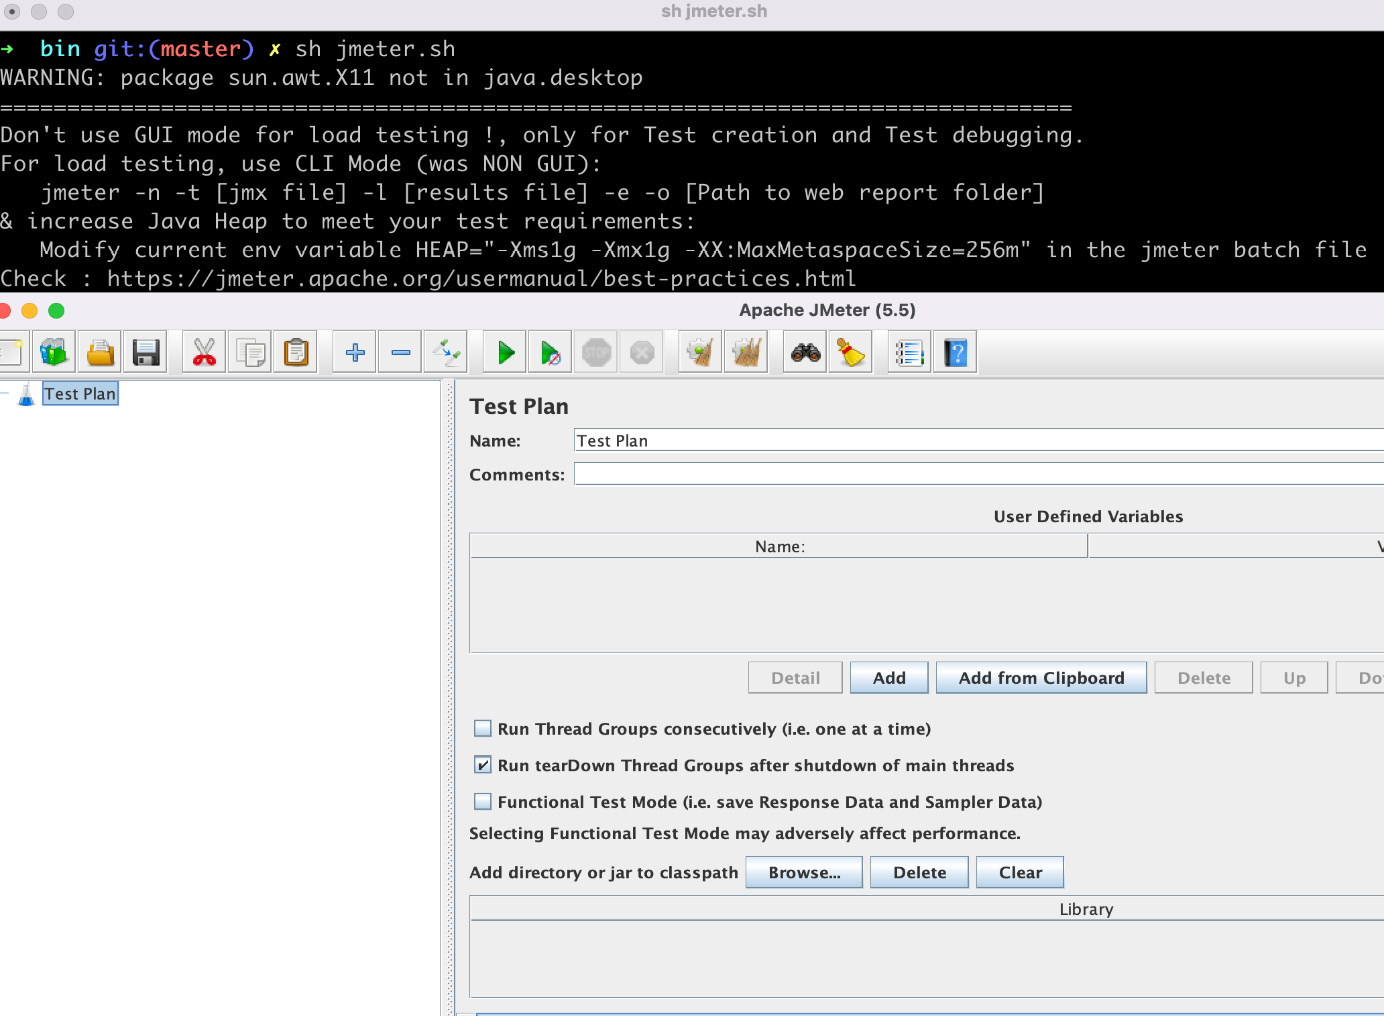Image resolution: width=1384 pixels, height=1016 pixels.
Task: Click the grey Shutdown icon
Action: coord(642,352)
